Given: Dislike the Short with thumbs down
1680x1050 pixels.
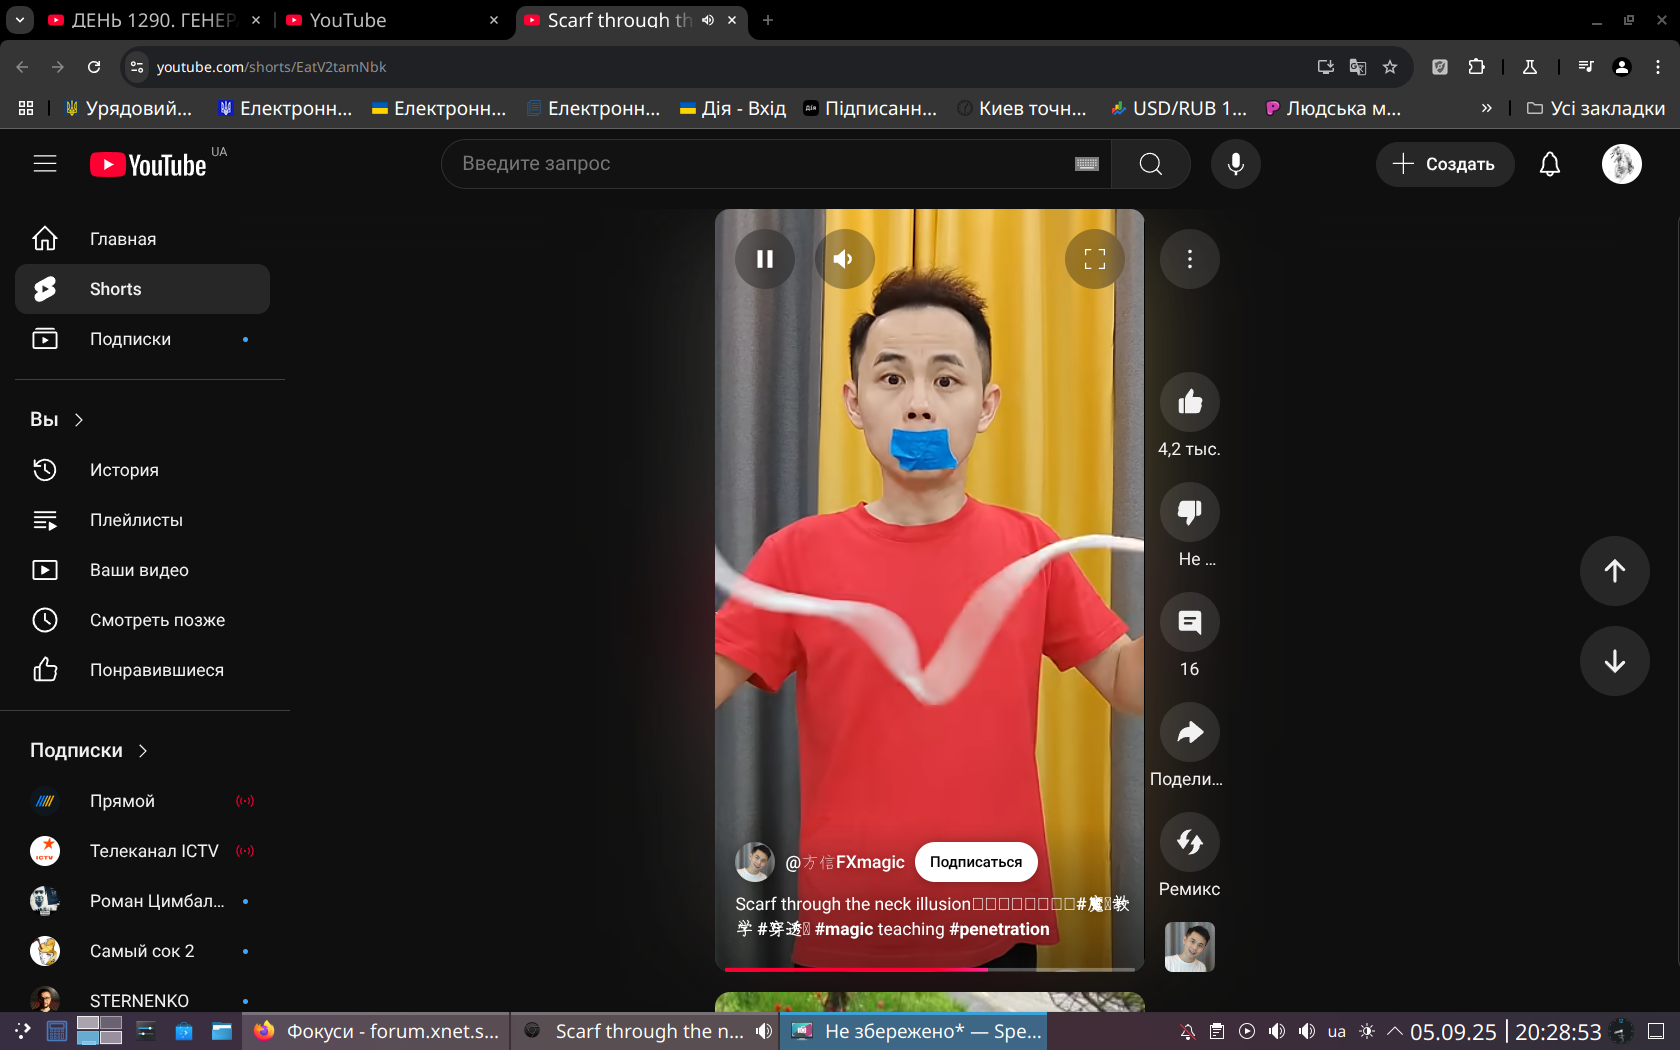Looking at the screenshot, I should pos(1189,512).
